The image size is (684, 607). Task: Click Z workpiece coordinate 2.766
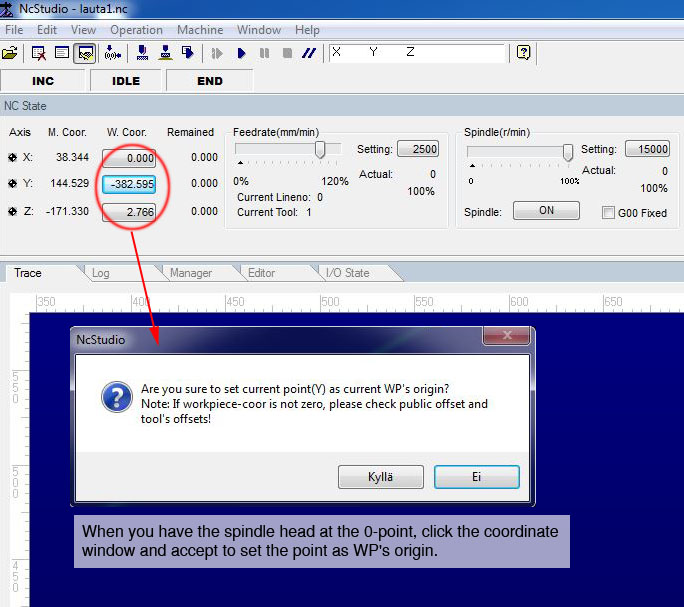pos(129,212)
